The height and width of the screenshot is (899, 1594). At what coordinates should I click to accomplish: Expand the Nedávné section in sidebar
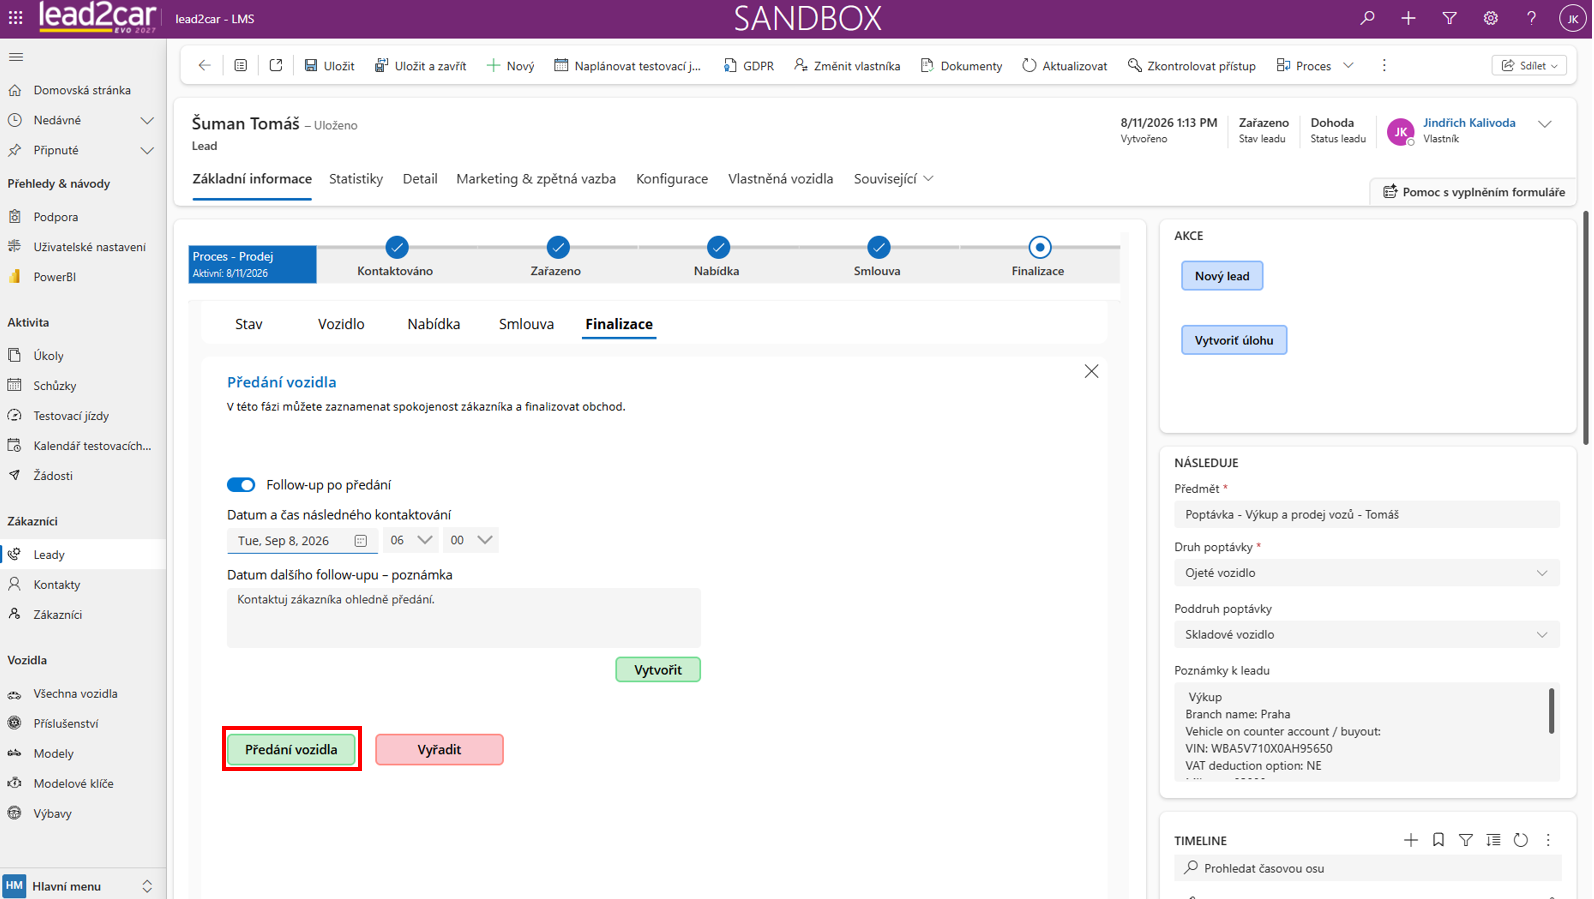(147, 120)
